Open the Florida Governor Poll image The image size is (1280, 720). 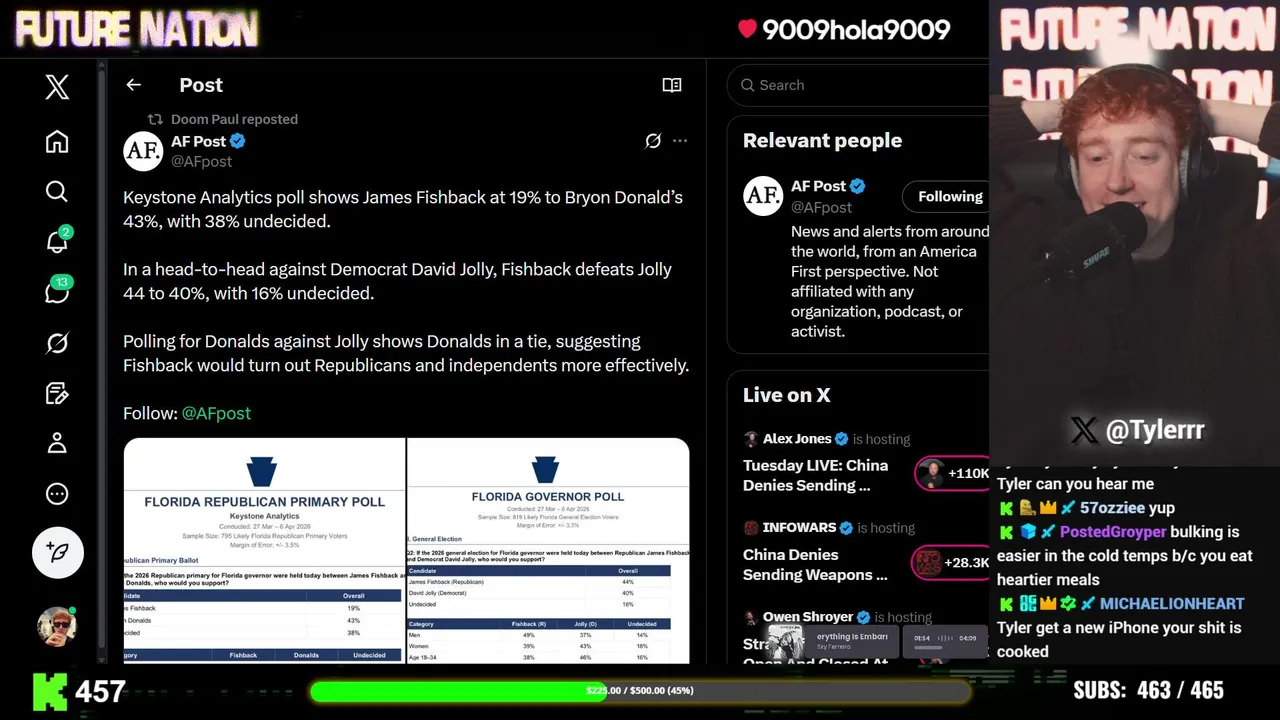pos(548,551)
